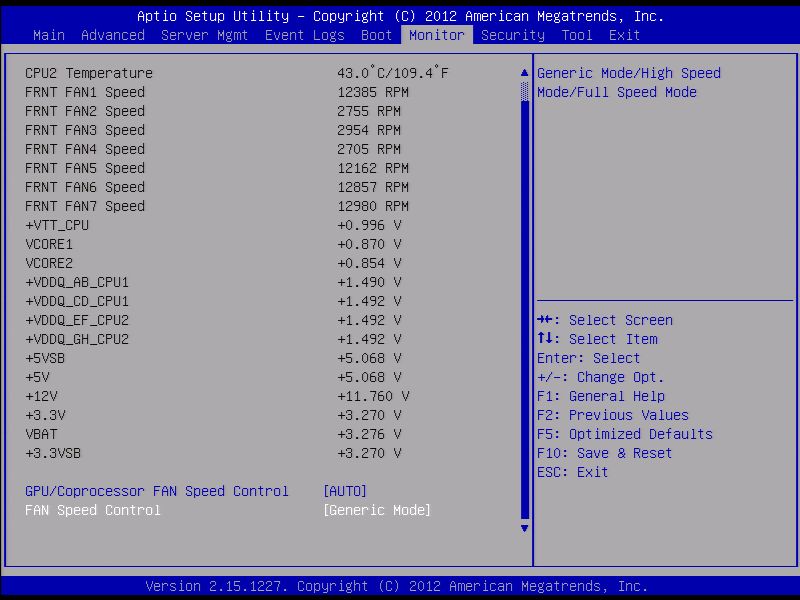Click the ESC: Exit hint

[x=572, y=472]
